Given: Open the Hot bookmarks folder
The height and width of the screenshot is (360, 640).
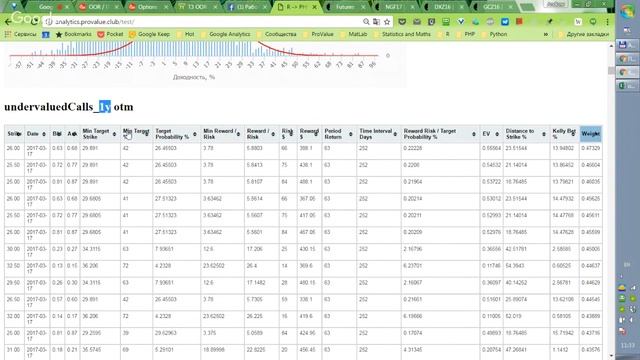Looking at the screenshot, I should [186, 34].
